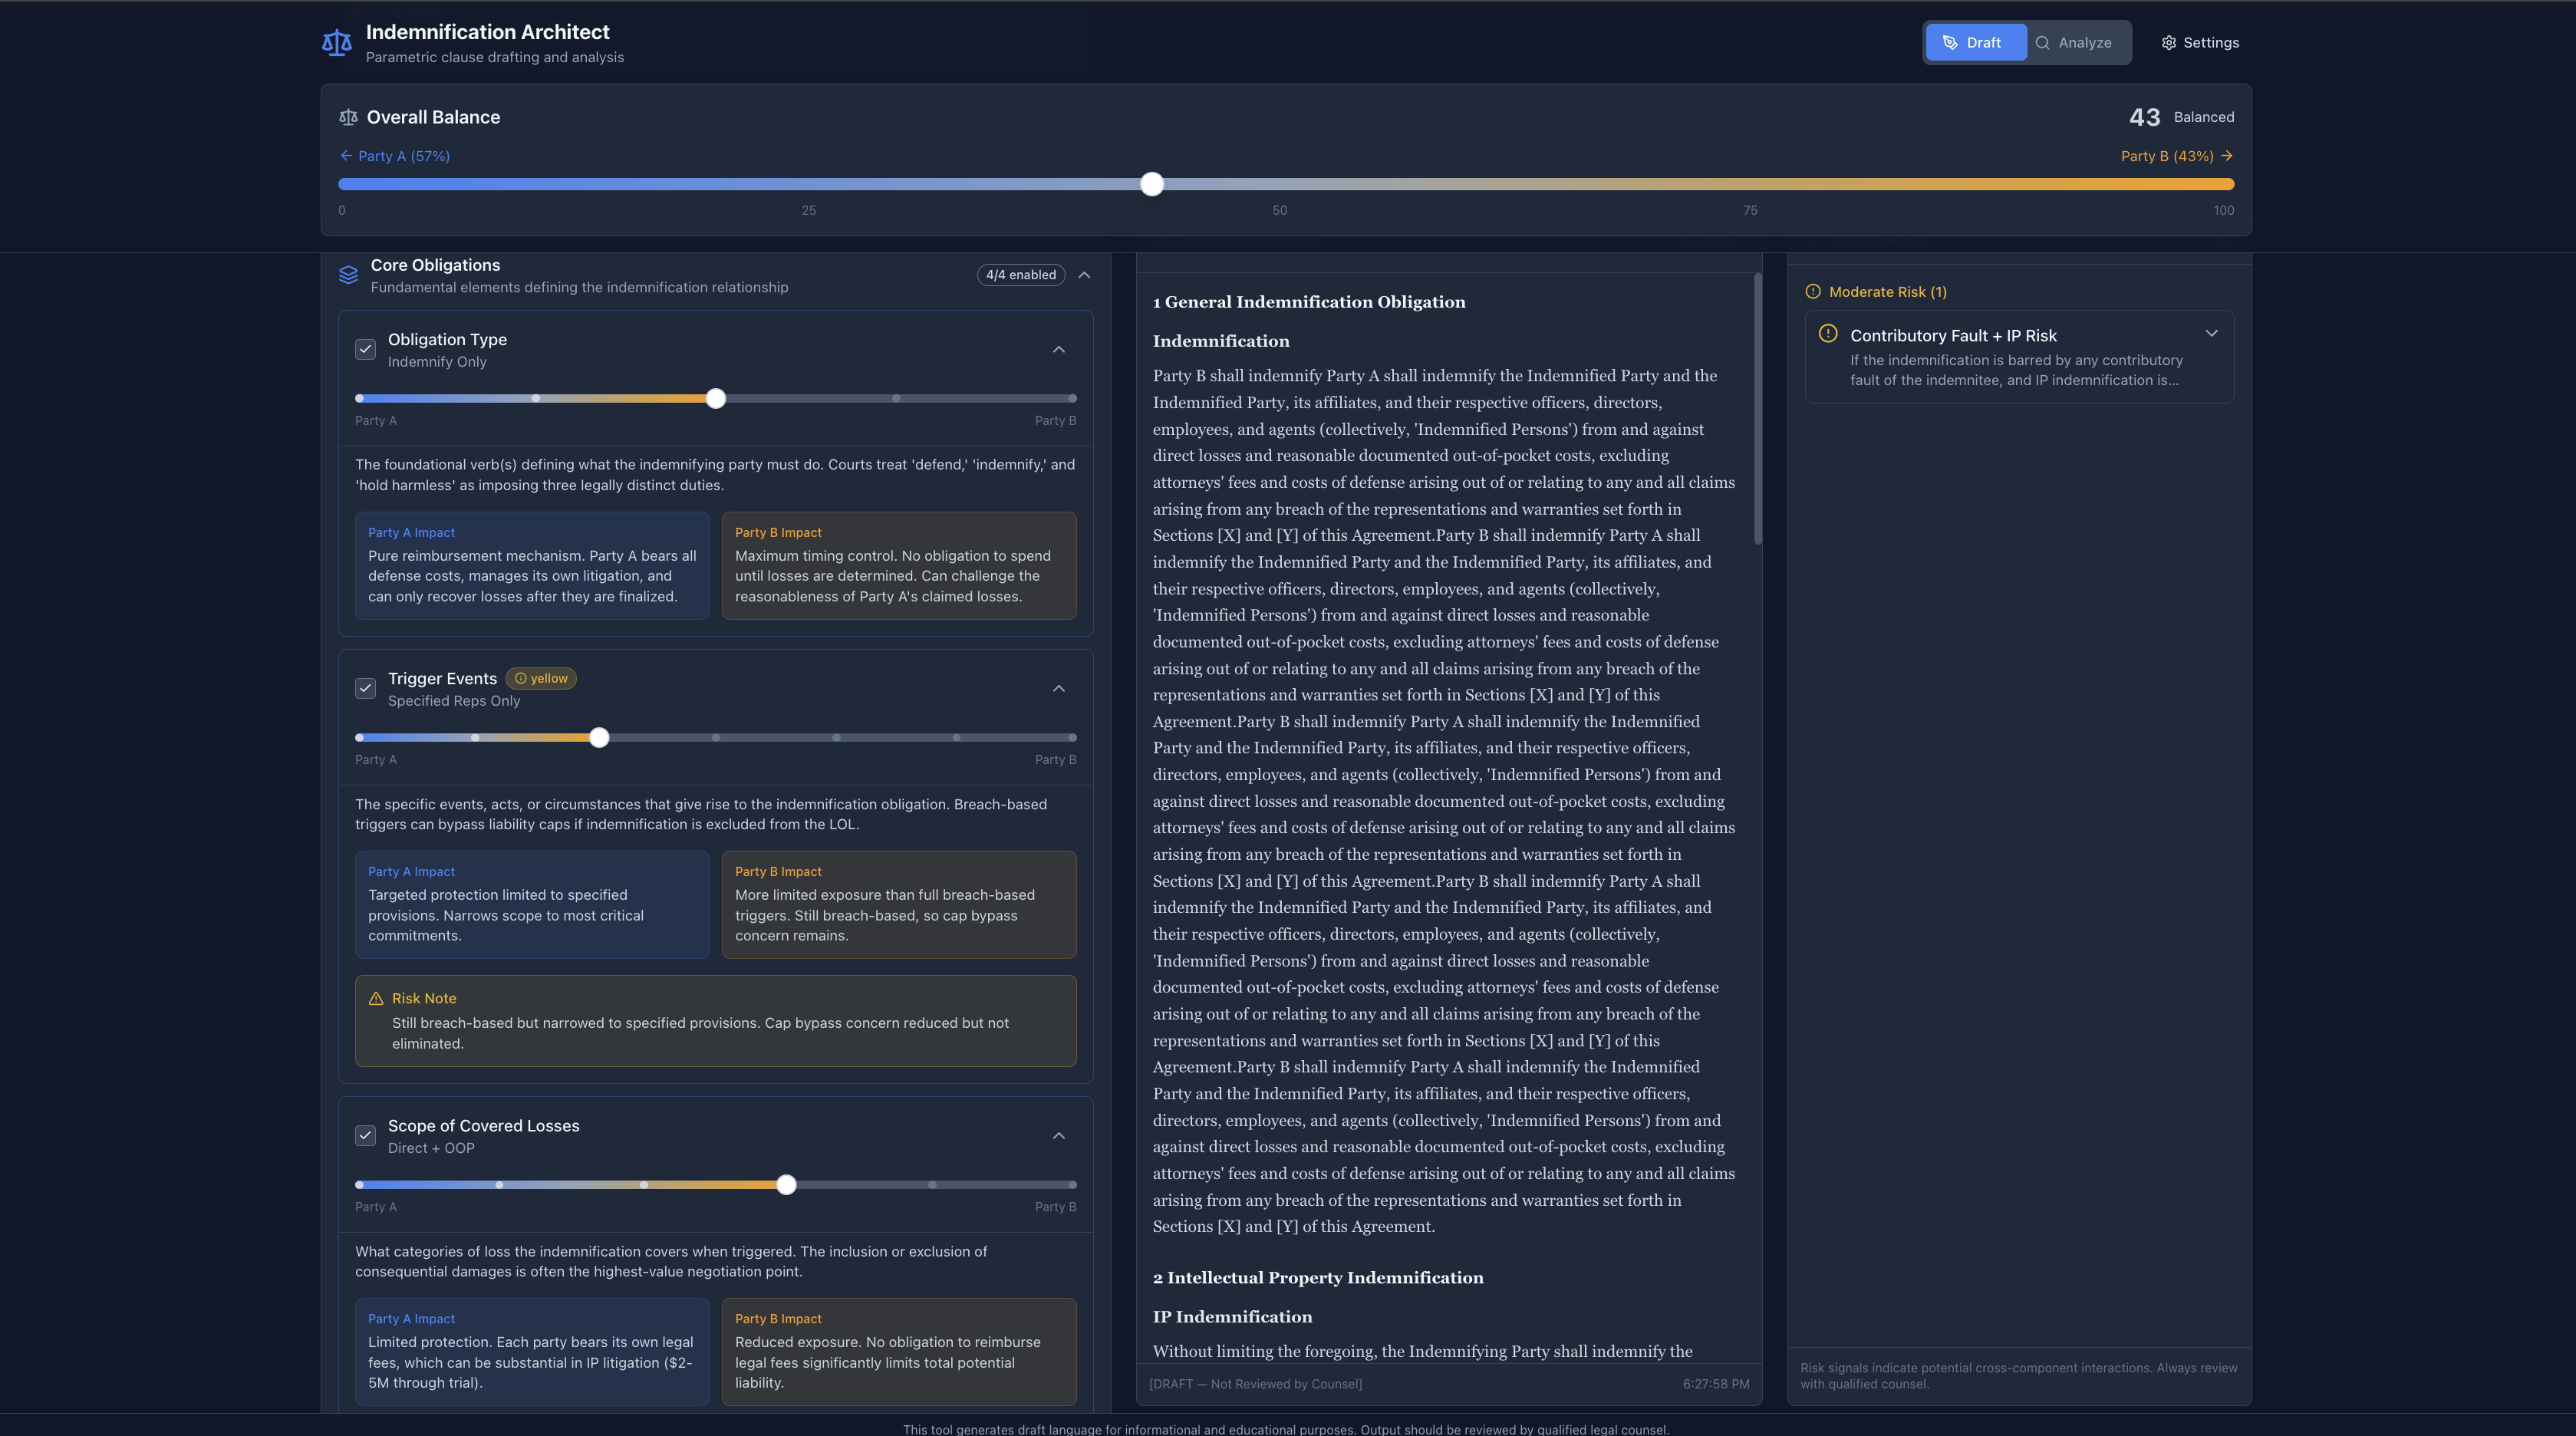Screen dimensions: 2576x1436
Task: Click the first stop dot on Trigger Events slider
Action: (360, 738)
